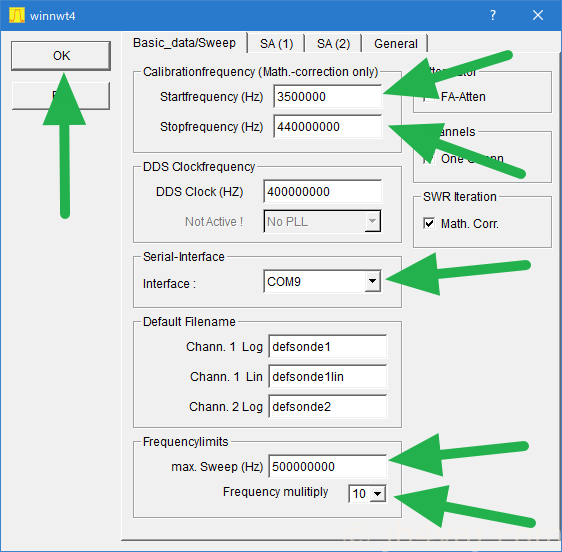This screenshot has width=562, height=552.
Task: Click the Stopfrequency (Hz) field
Action: [328, 126]
